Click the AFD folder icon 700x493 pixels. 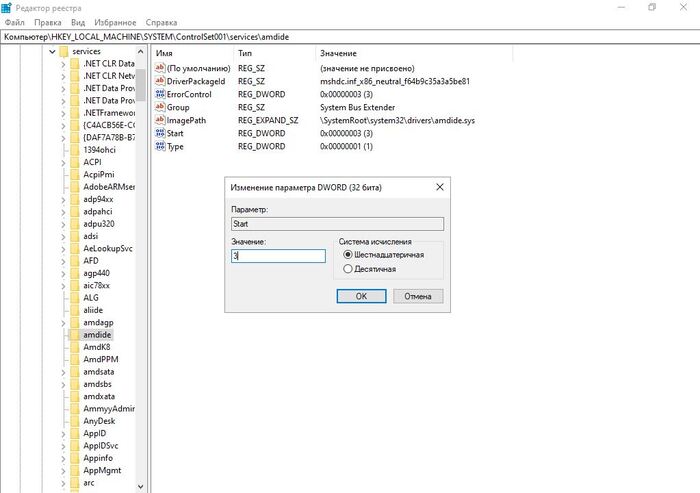click(75, 260)
